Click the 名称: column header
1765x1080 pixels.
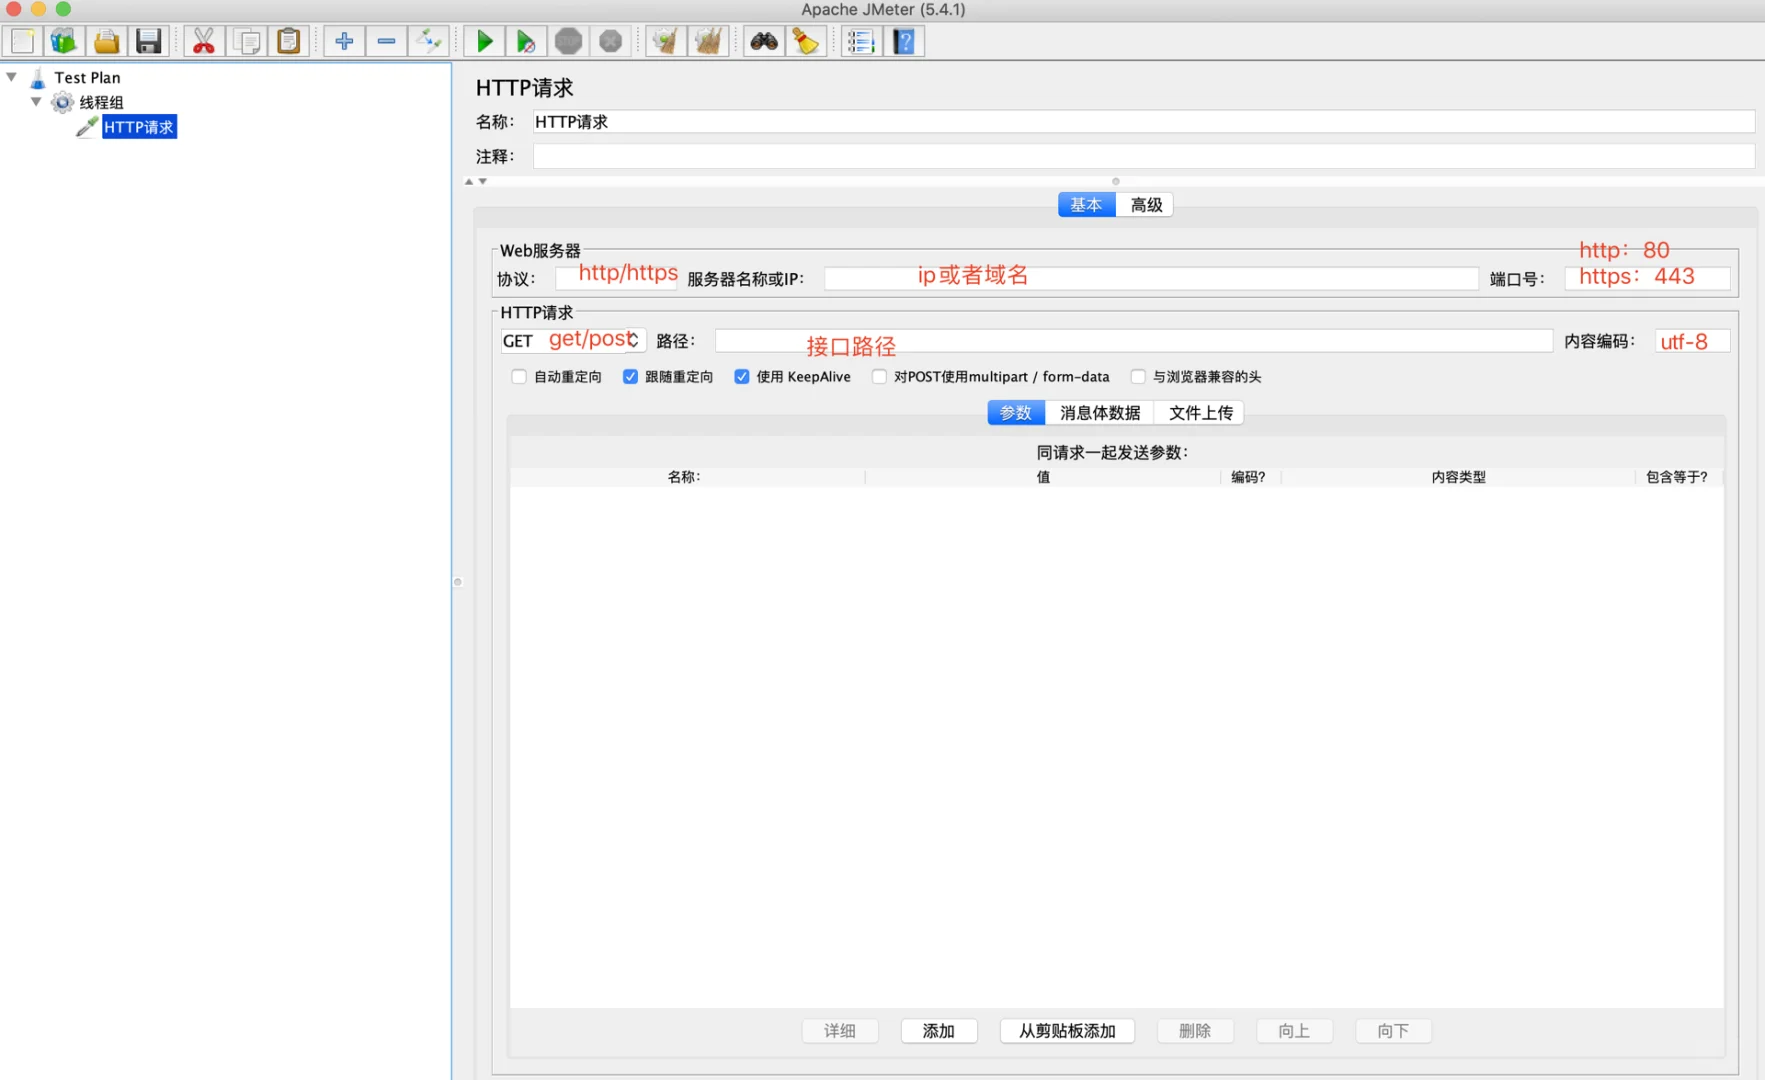tap(686, 477)
